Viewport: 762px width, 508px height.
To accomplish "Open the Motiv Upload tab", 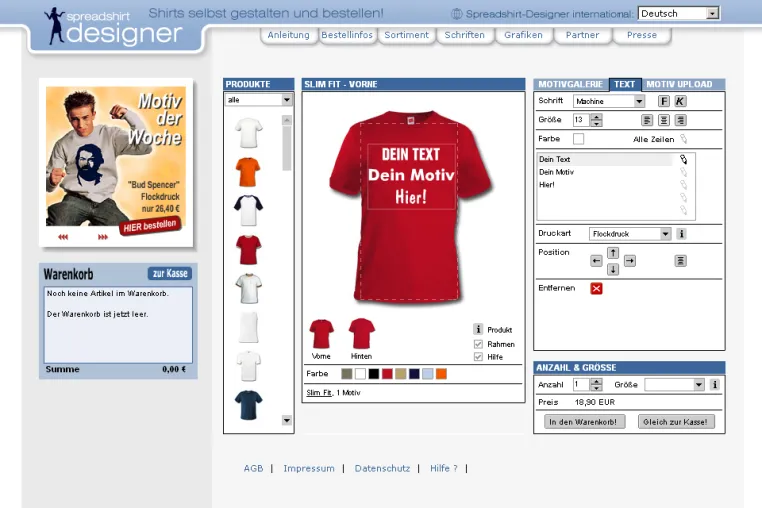I will click(679, 84).
